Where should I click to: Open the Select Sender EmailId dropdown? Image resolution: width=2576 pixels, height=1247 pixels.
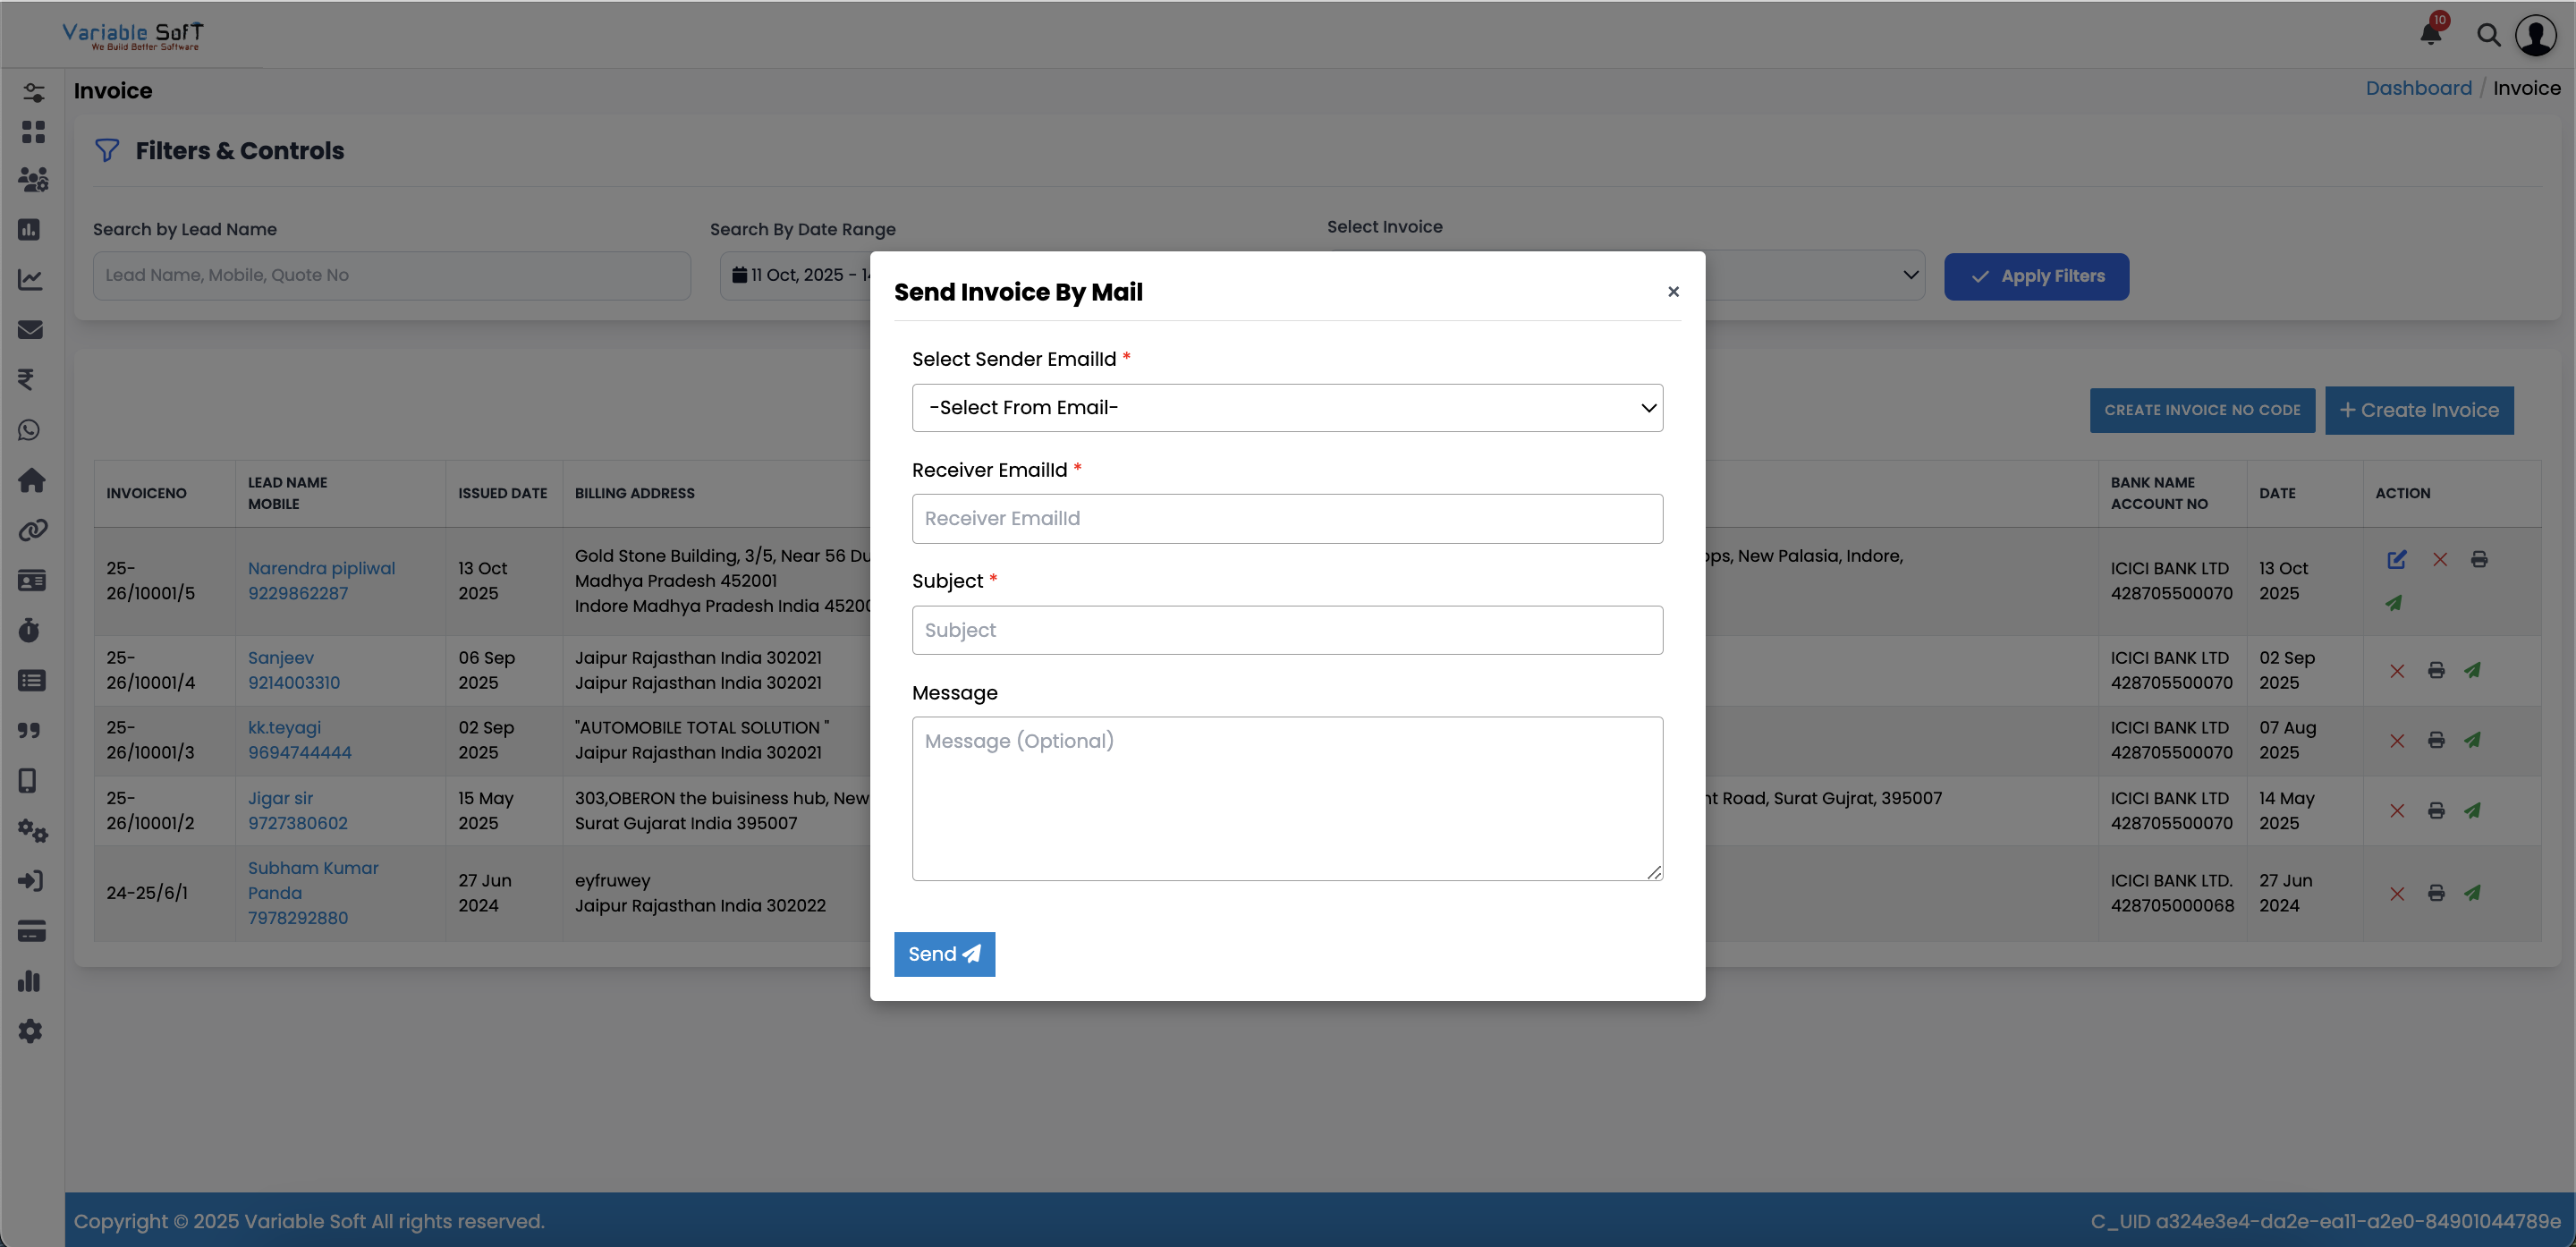pos(1287,407)
